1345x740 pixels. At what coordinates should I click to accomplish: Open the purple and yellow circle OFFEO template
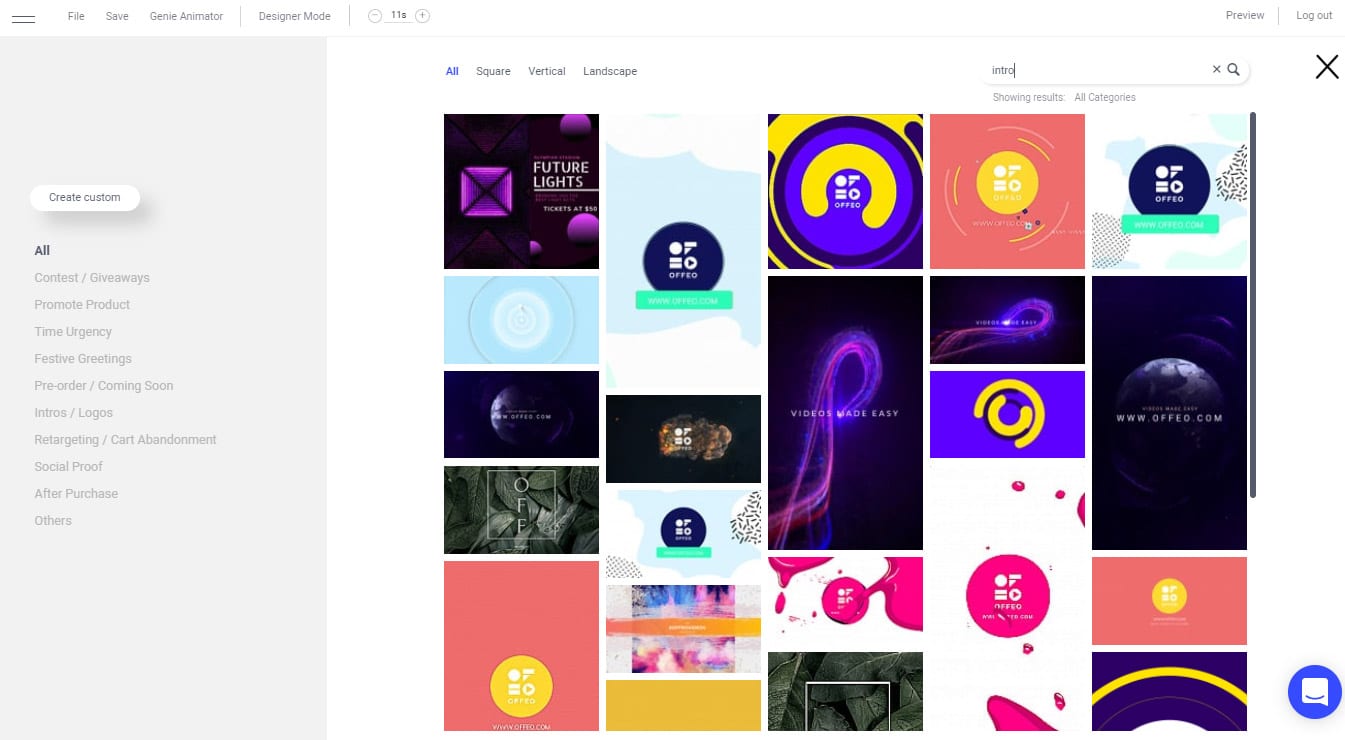(x=845, y=191)
